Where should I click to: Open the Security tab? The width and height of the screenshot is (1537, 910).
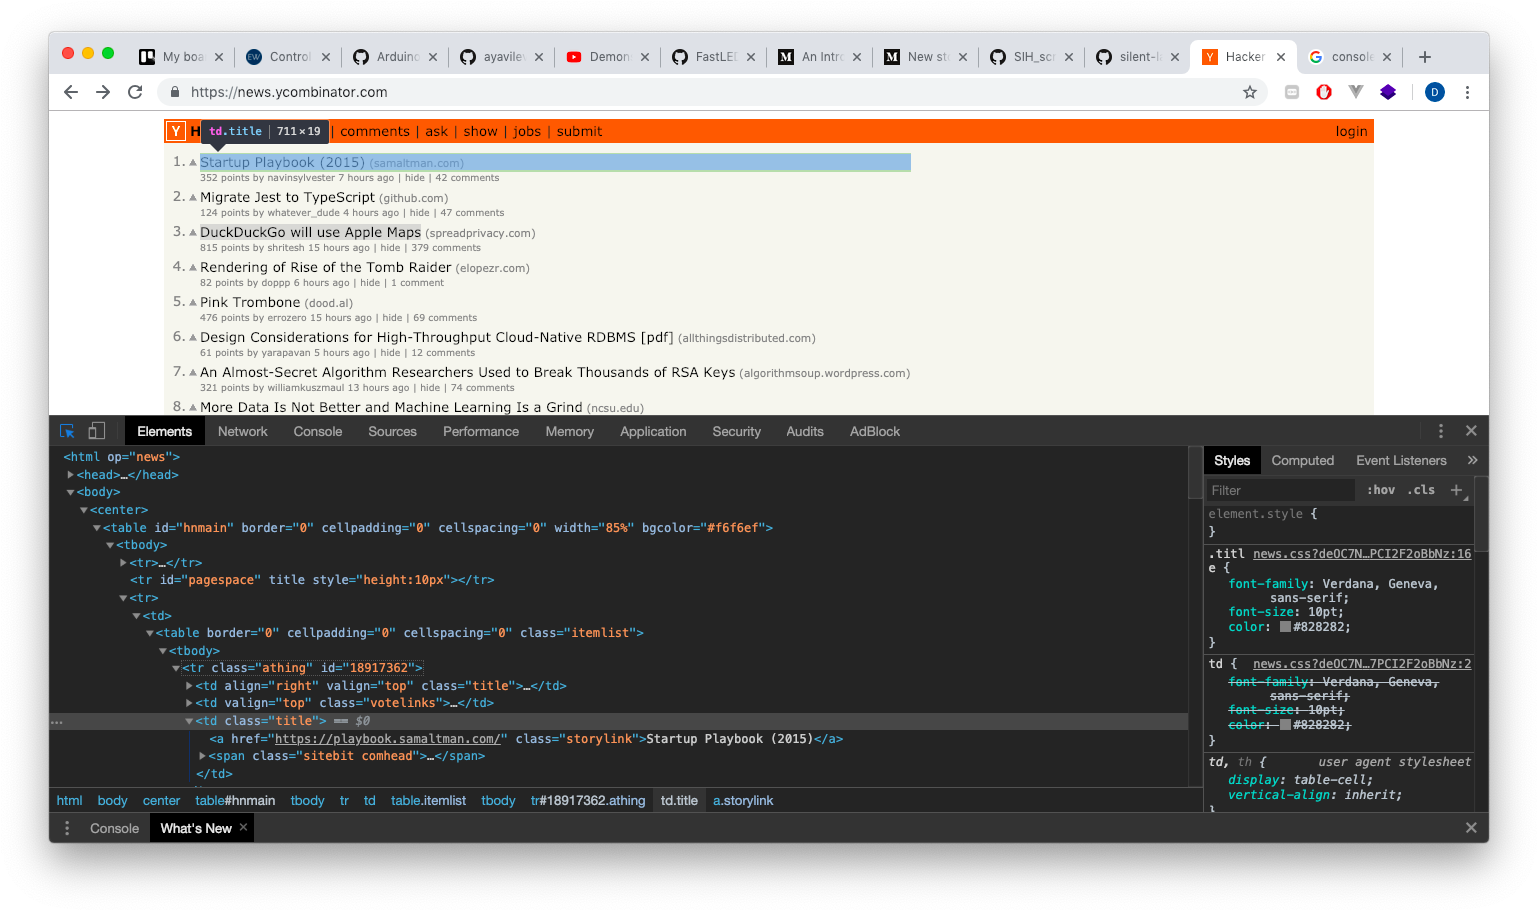coord(736,431)
